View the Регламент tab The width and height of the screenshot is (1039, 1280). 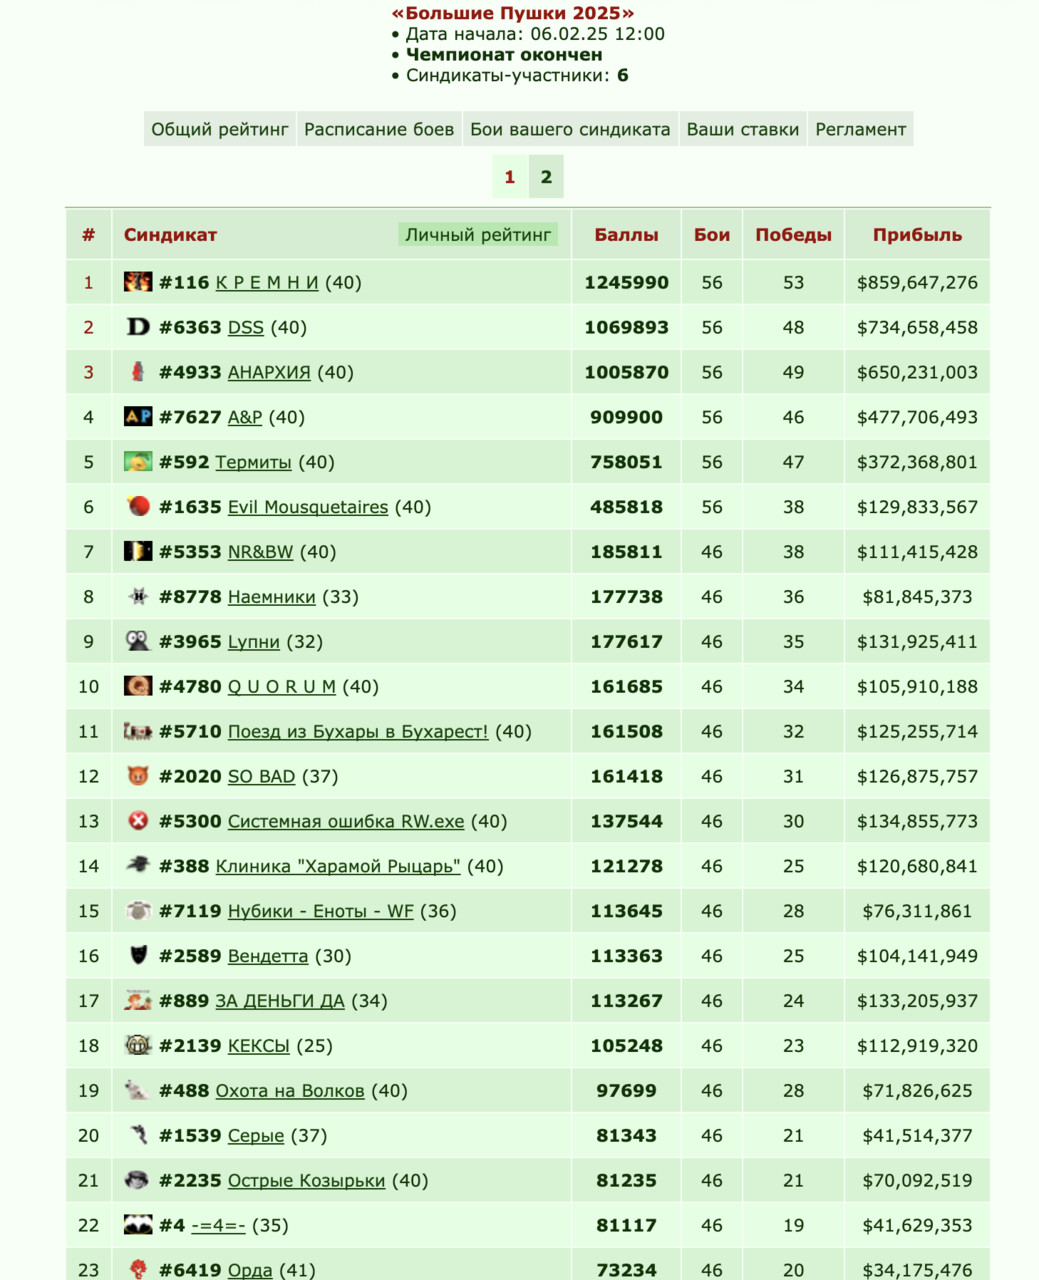tap(861, 129)
